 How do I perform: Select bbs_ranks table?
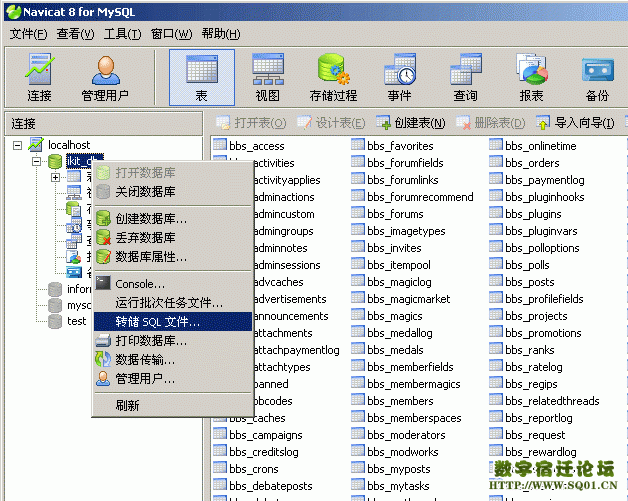click(529, 350)
